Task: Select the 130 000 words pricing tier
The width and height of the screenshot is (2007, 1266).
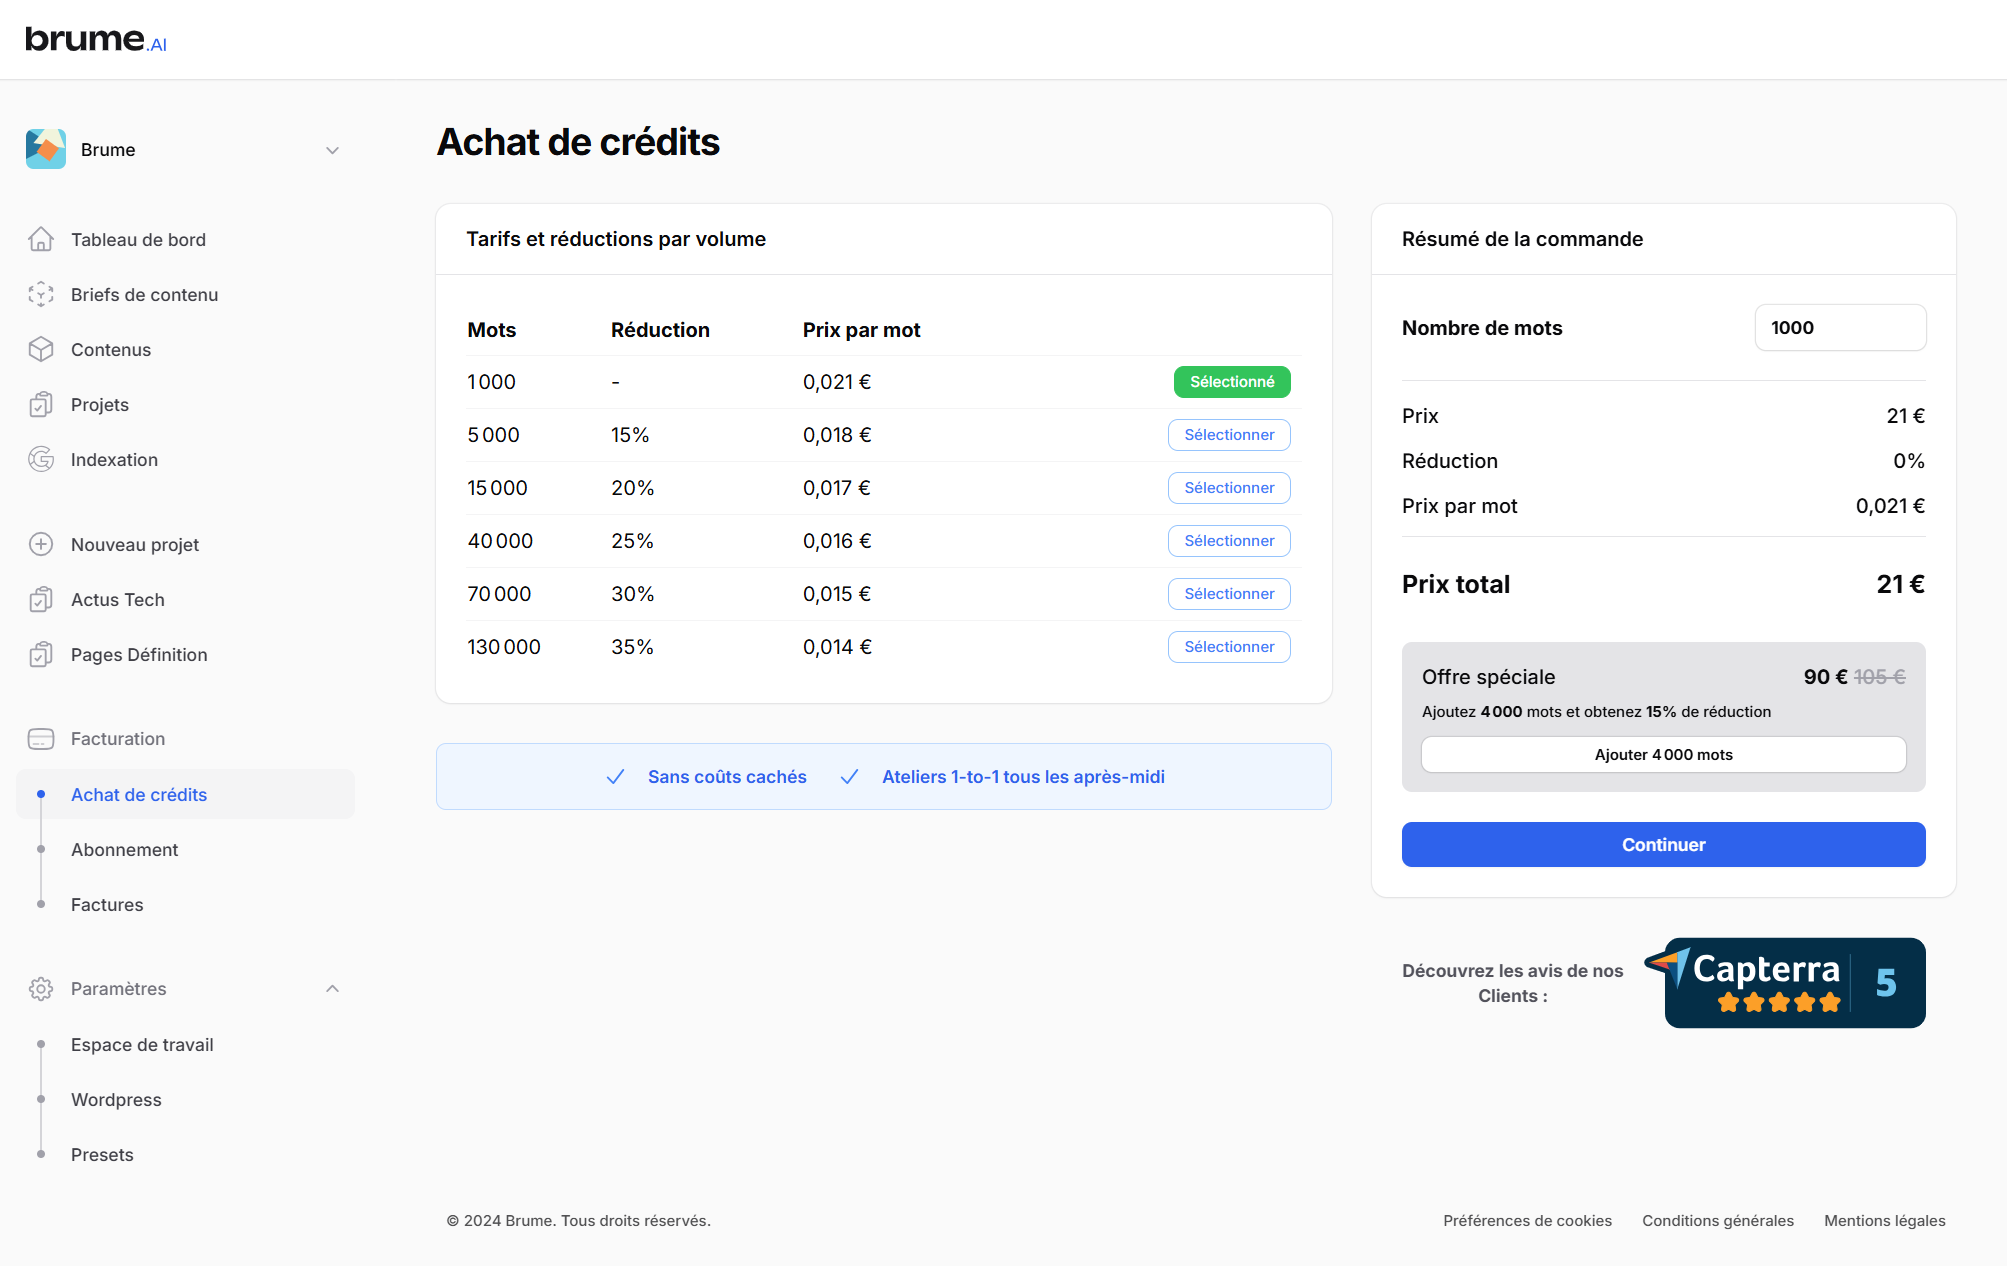Action: pos(1229,647)
